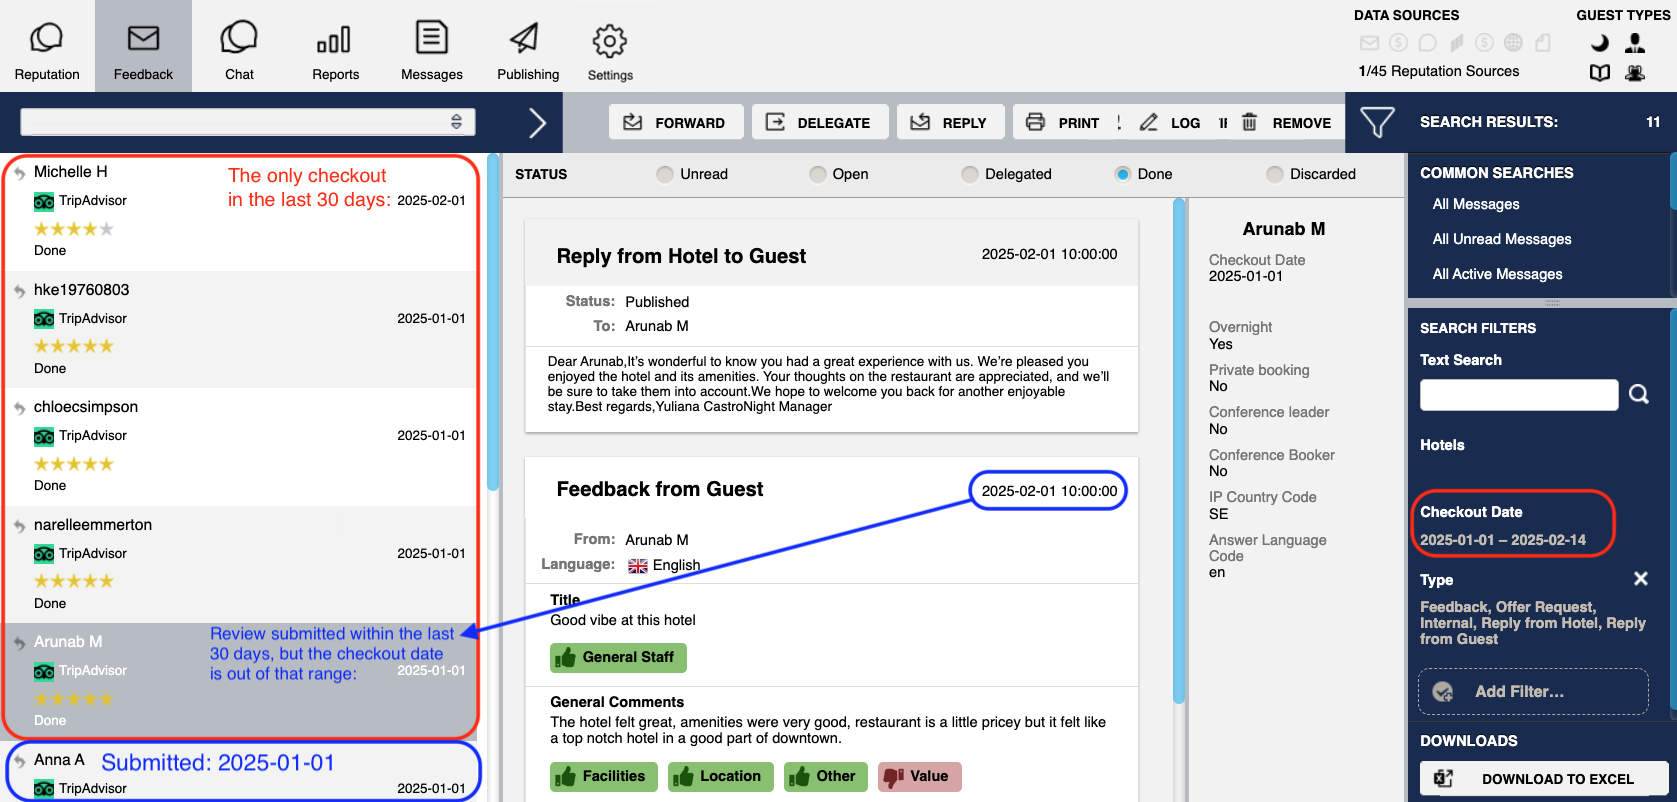
Task: Open Publishing paper plane section
Action: coord(525,38)
